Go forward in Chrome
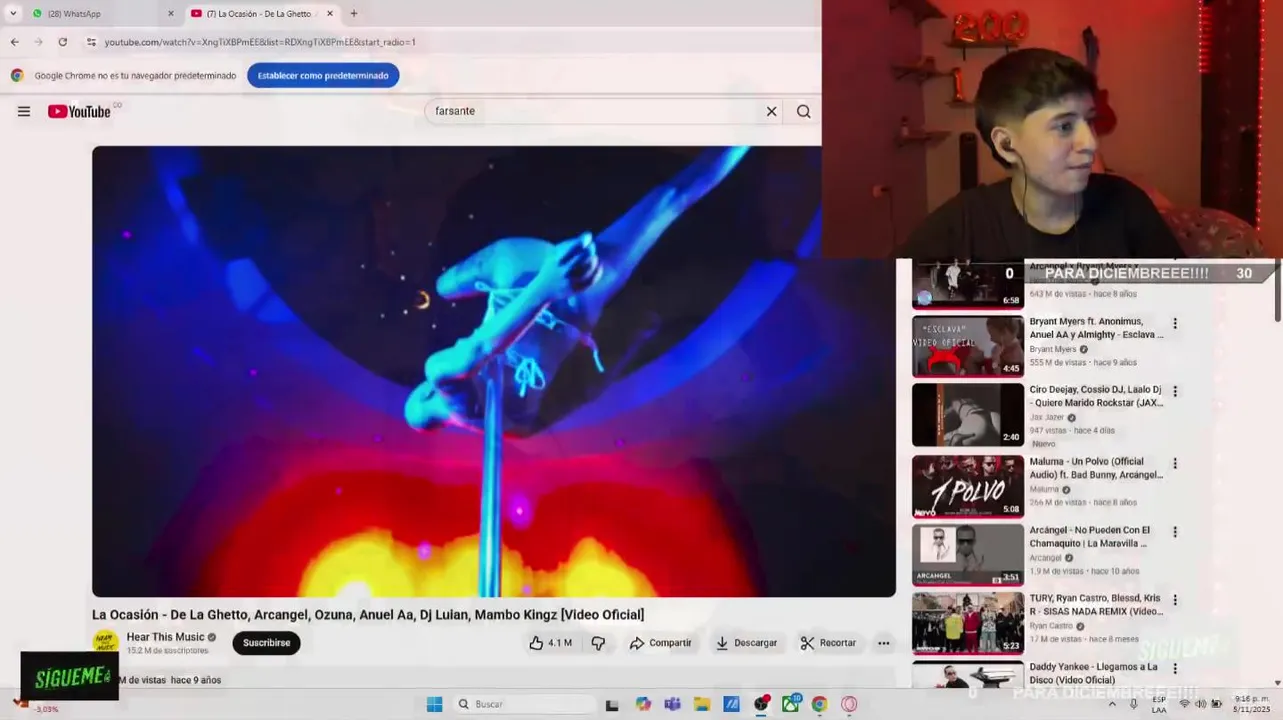This screenshot has height=720, width=1283. click(38, 42)
